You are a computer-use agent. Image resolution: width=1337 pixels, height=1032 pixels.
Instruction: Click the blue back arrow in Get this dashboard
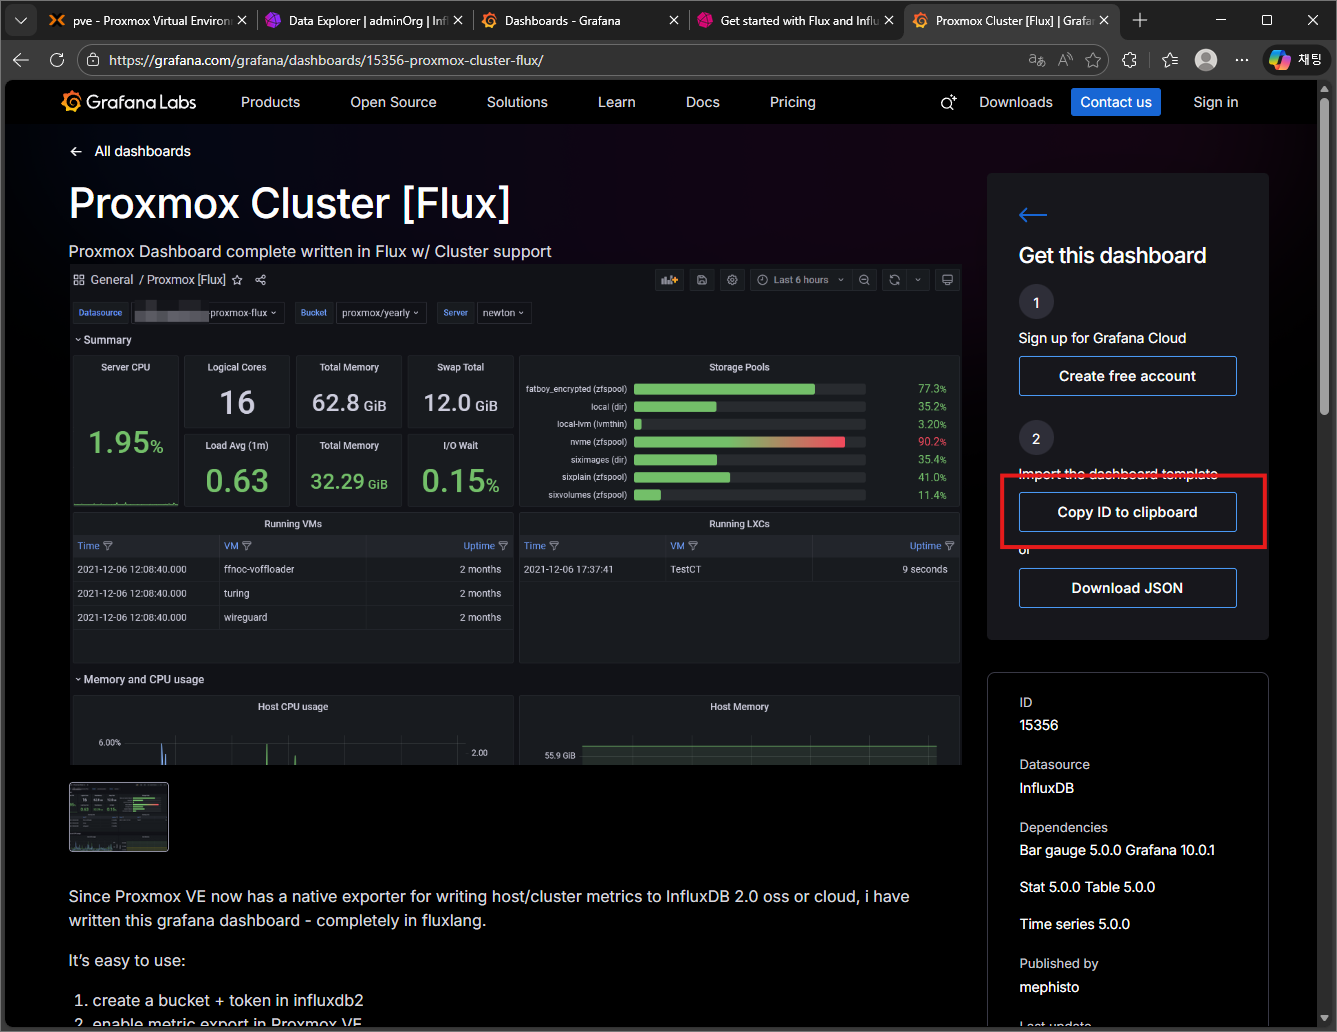(1033, 215)
